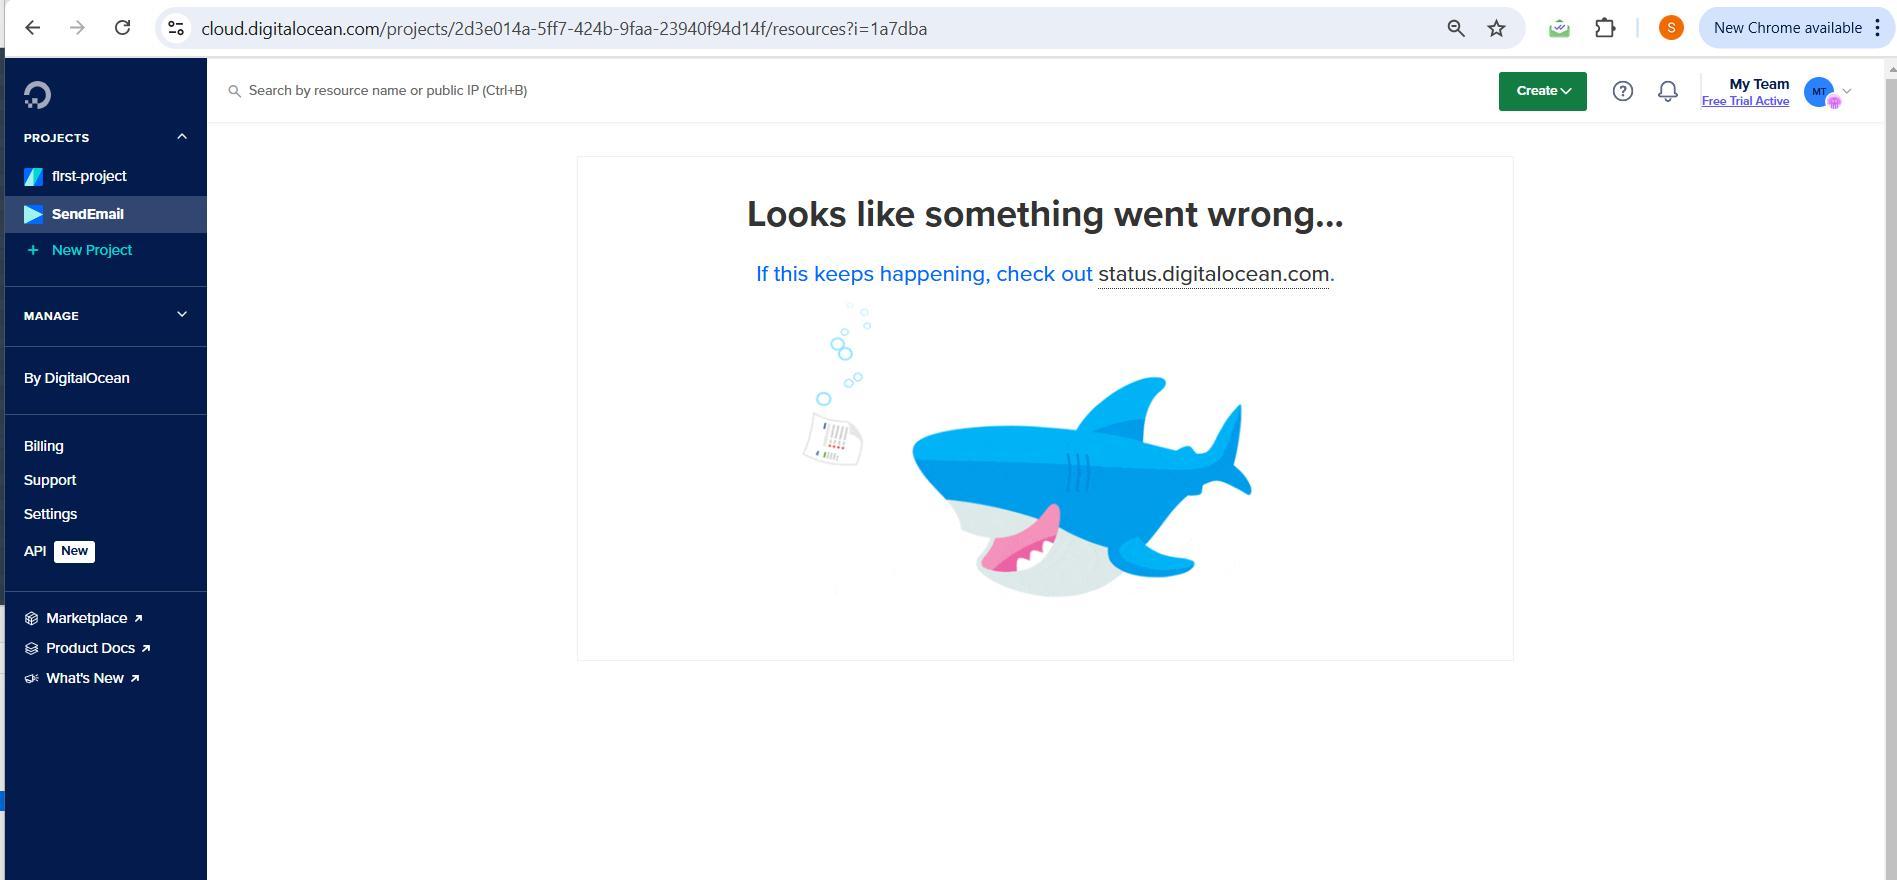Open the Support menu item
The image size is (1897, 880).
pyautogui.click(x=50, y=480)
